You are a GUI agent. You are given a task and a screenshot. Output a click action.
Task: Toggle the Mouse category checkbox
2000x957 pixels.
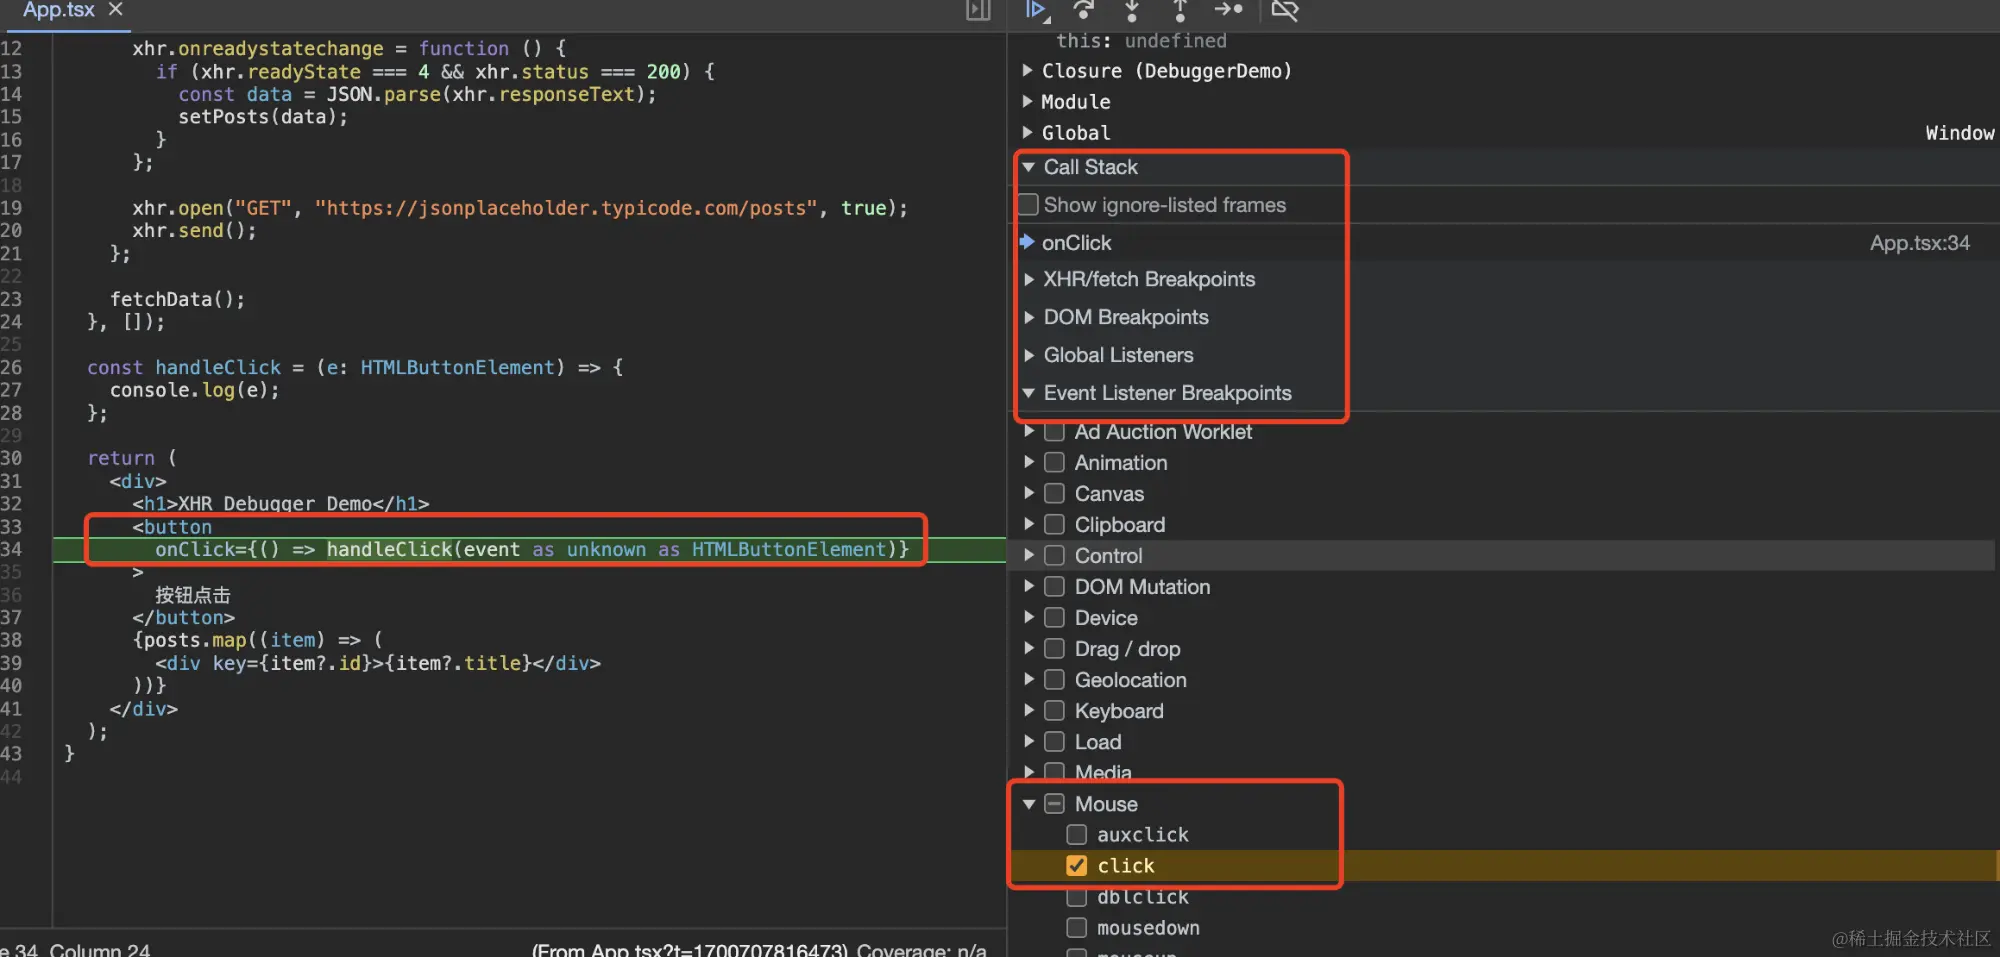(1054, 804)
